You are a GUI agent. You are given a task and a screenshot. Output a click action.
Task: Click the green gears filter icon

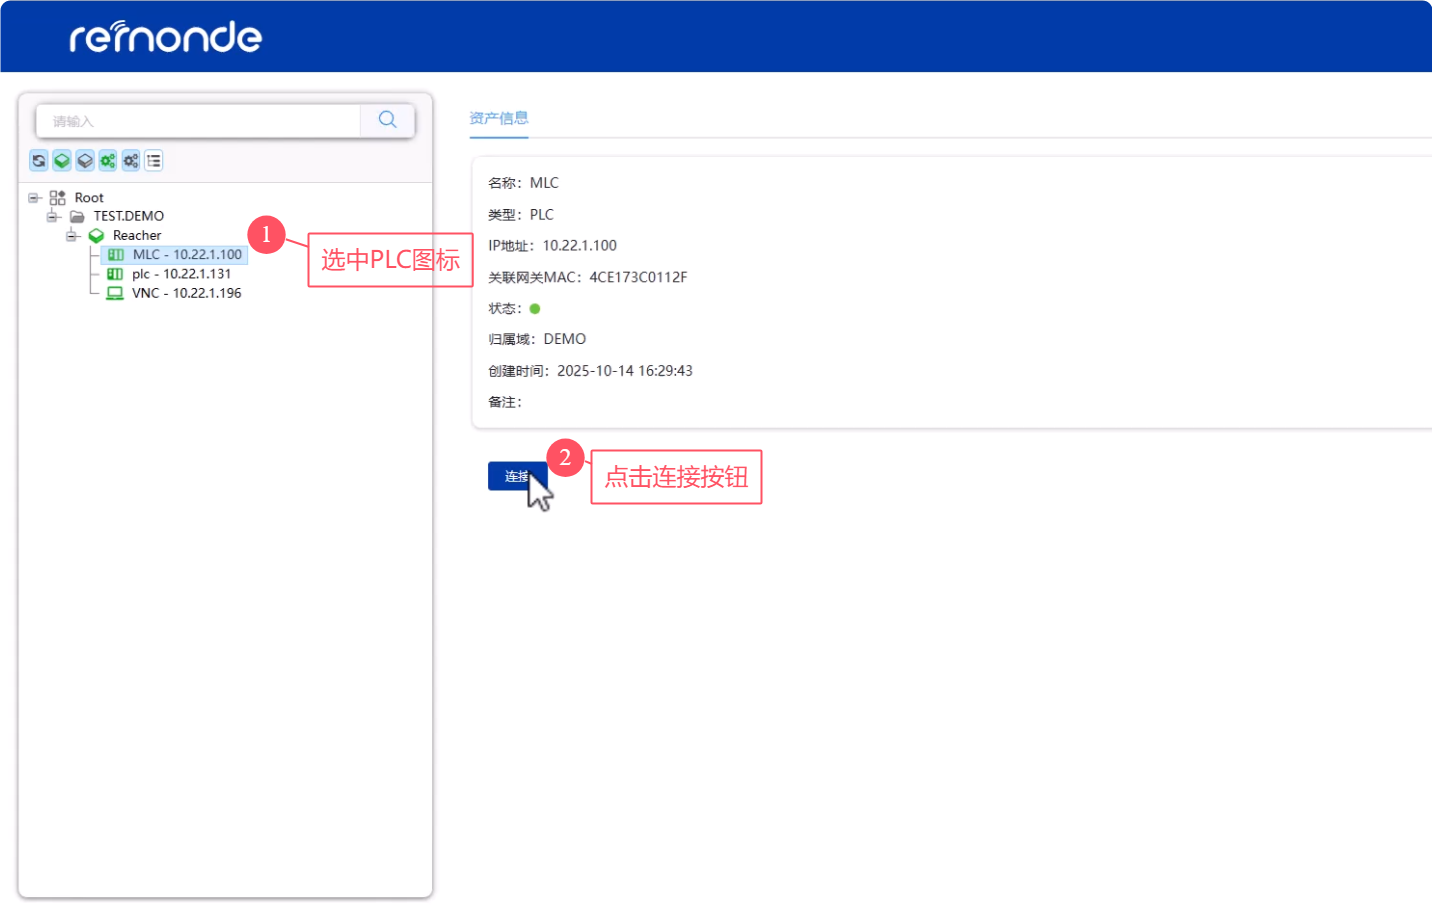pyautogui.click(x=108, y=161)
